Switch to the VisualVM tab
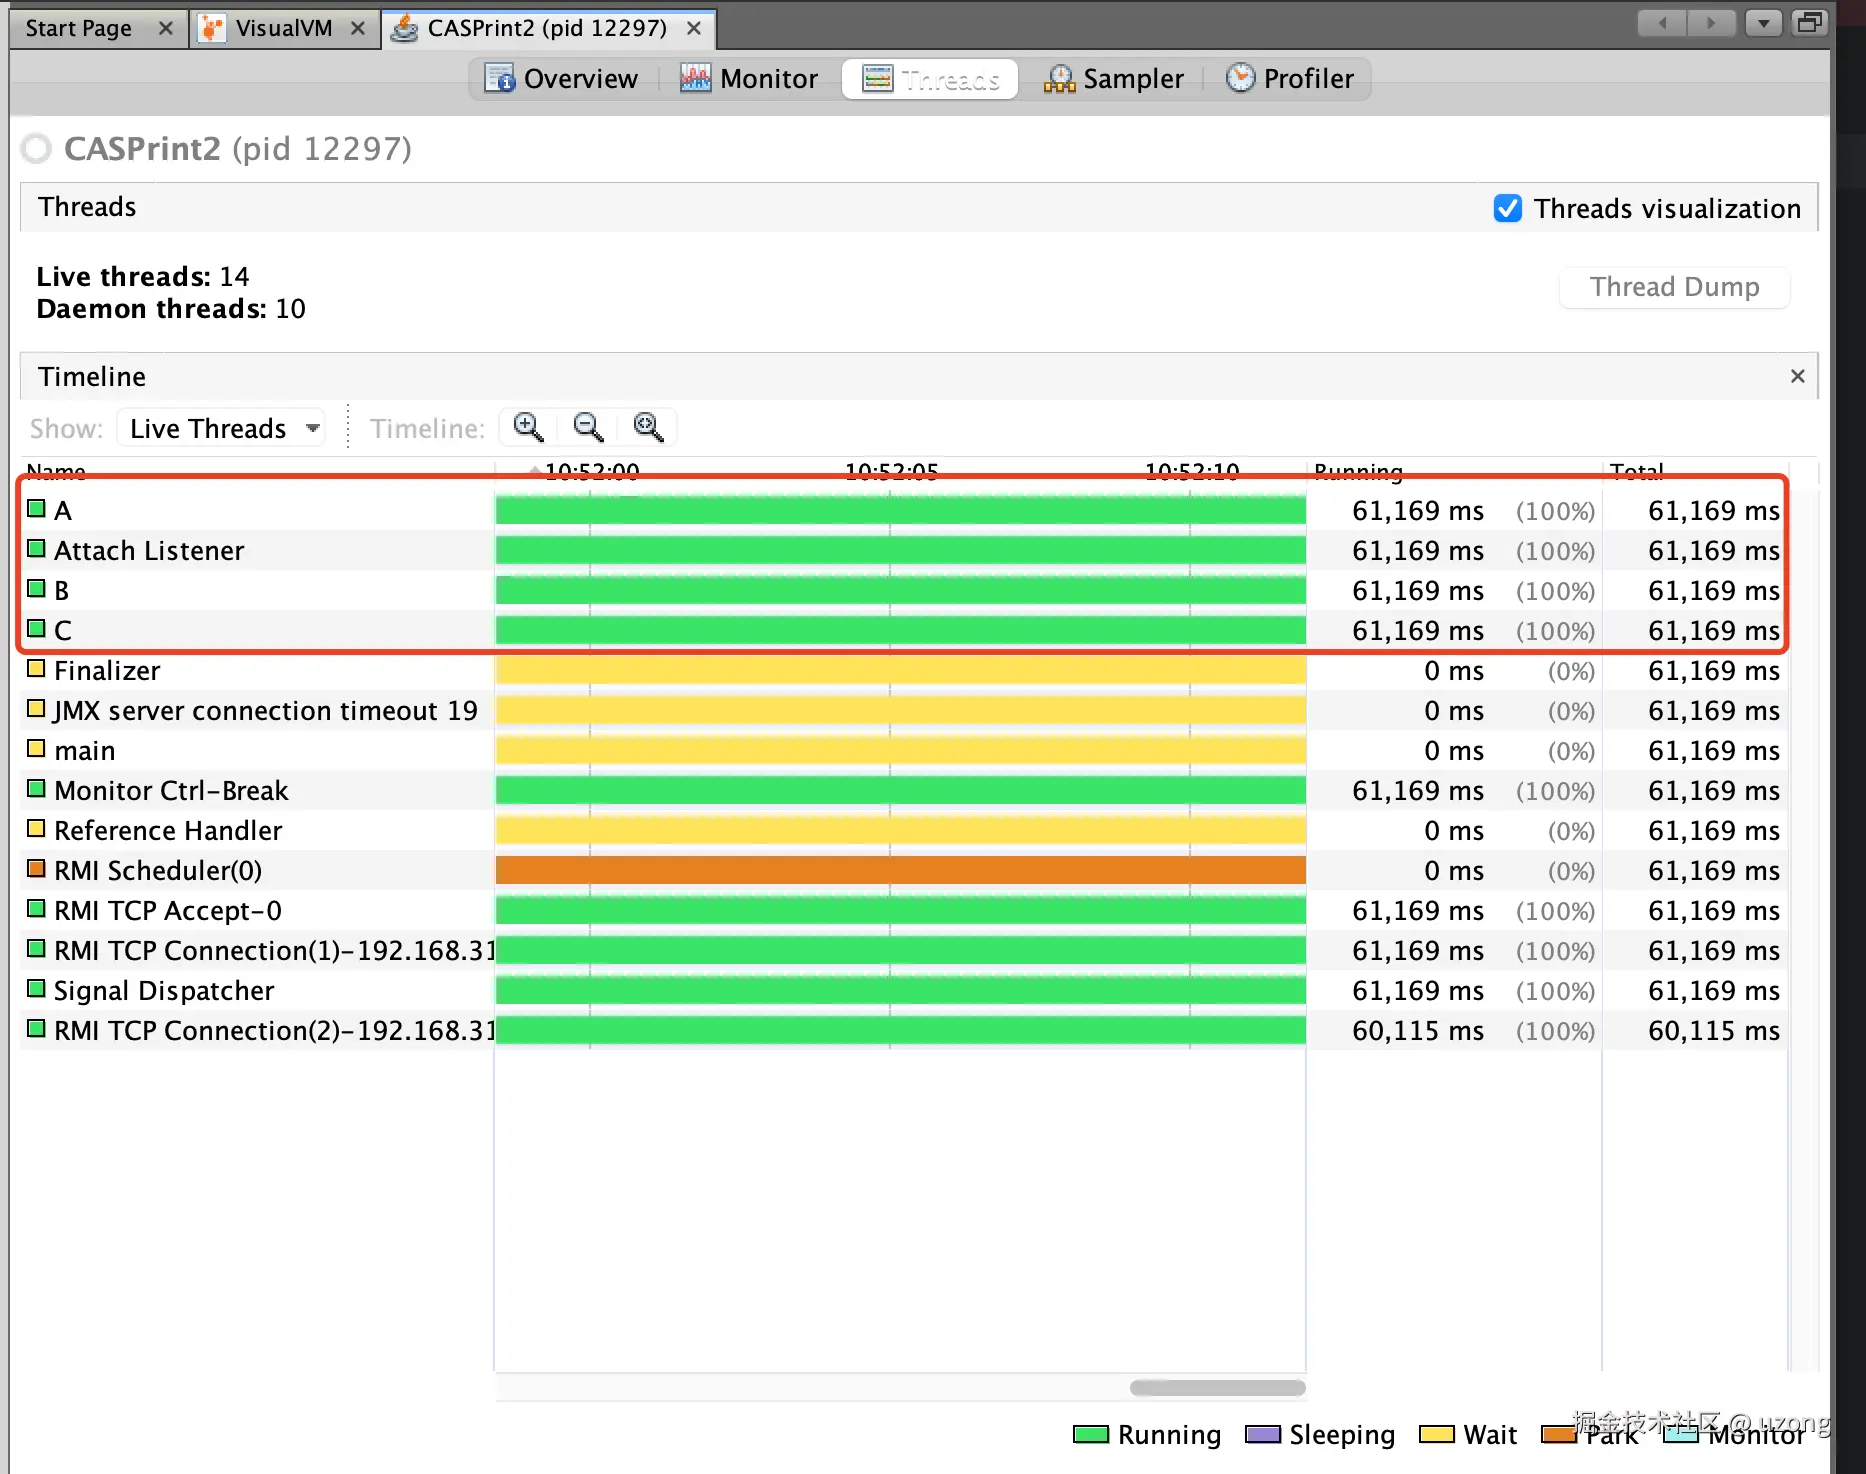This screenshot has width=1866, height=1474. 285,28
